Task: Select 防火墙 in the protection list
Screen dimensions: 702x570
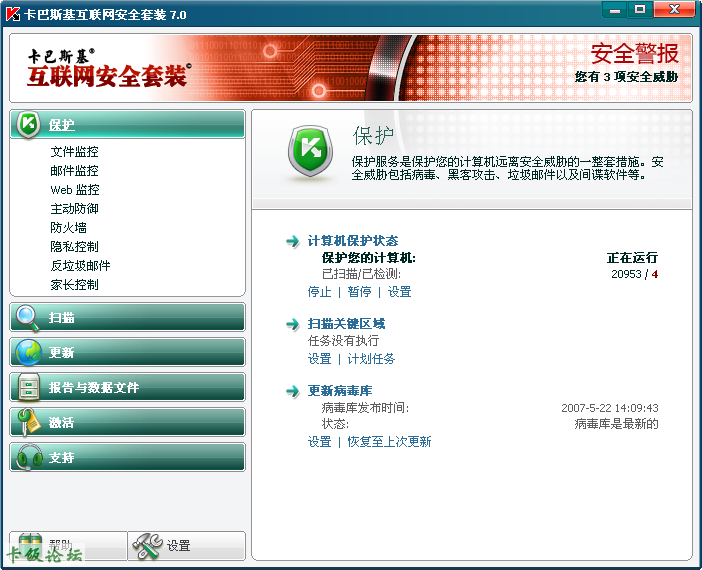Action: click(x=68, y=227)
